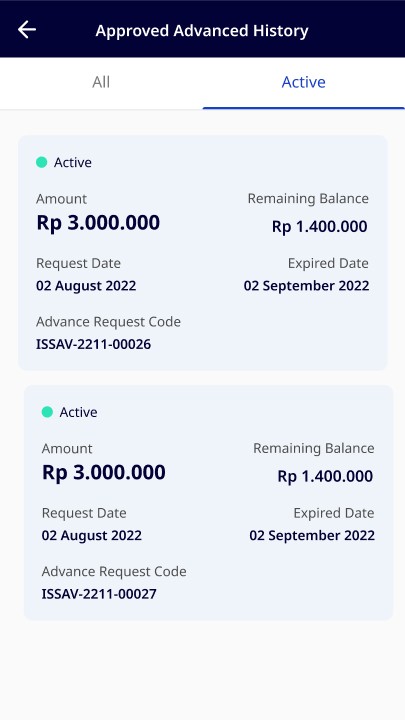Tap the back arrow icon
Image resolution: width=405 pixels, height=720 pixels.
pos(27,30)
